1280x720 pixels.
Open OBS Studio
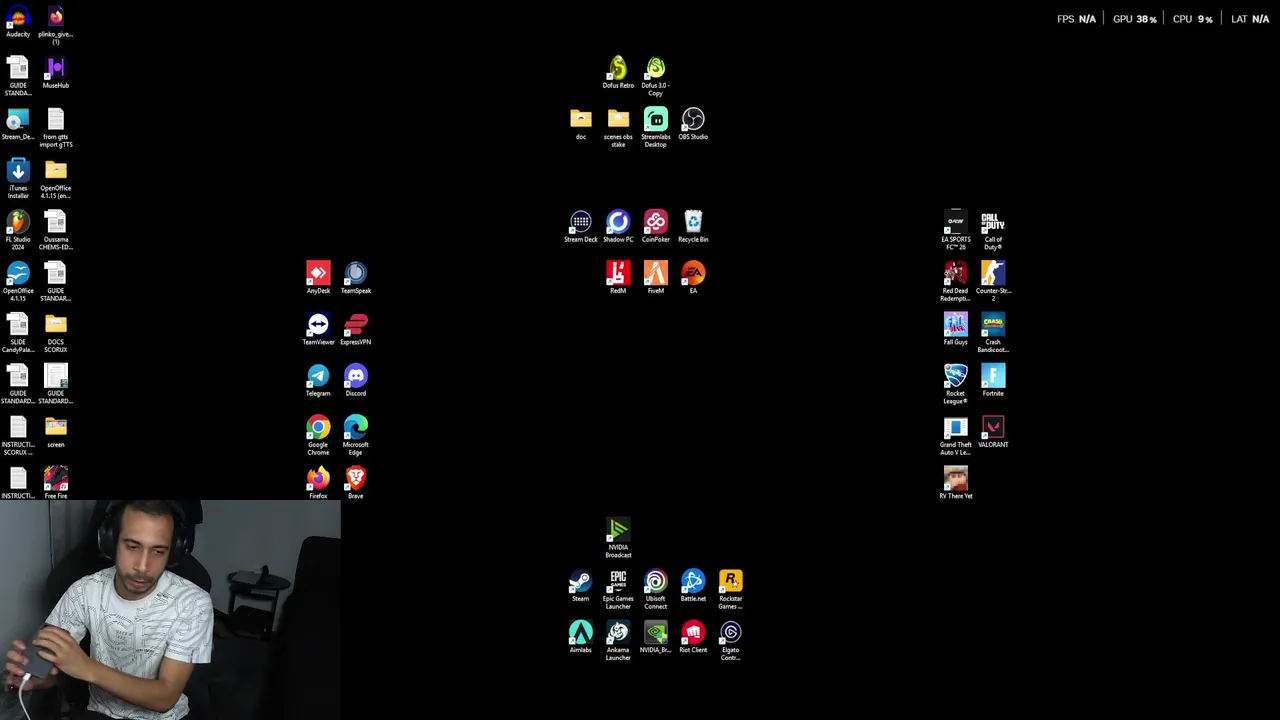click(693, 121)
